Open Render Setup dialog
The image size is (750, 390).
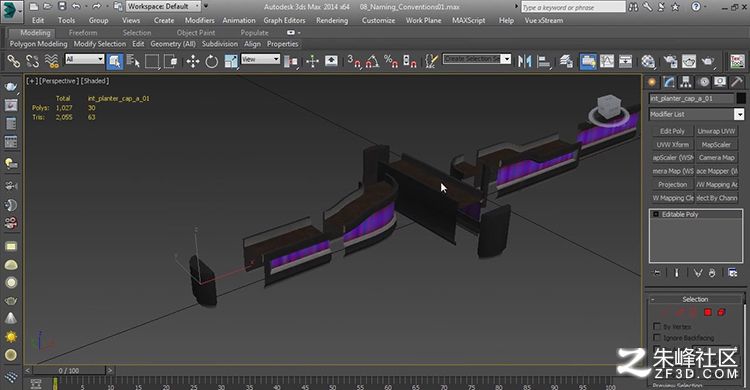point(670,61)
